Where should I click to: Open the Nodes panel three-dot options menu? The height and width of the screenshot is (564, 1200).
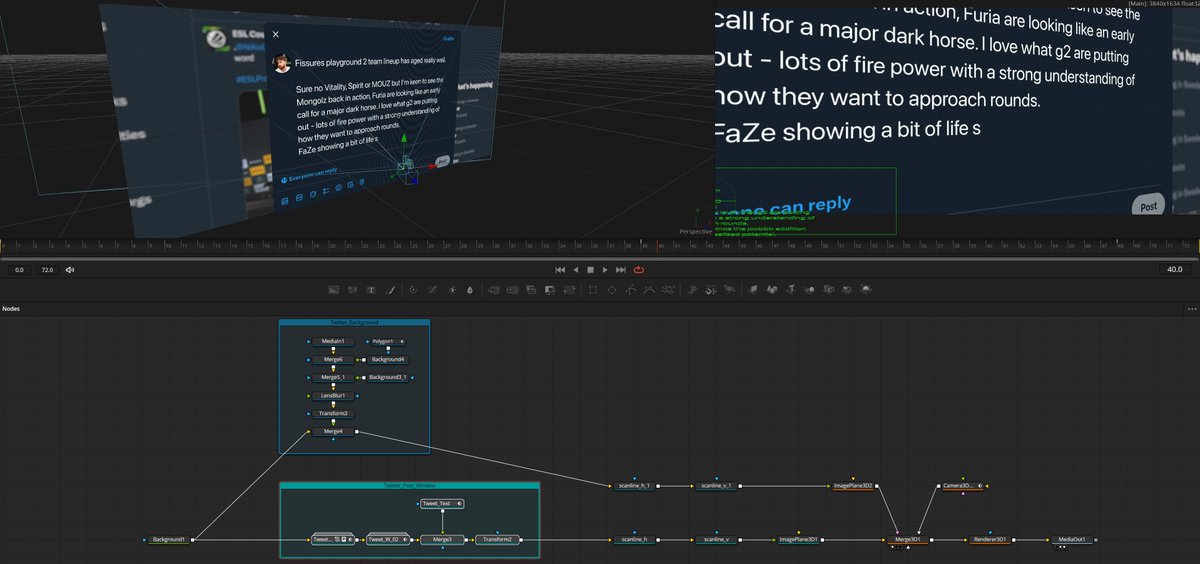1191,309
